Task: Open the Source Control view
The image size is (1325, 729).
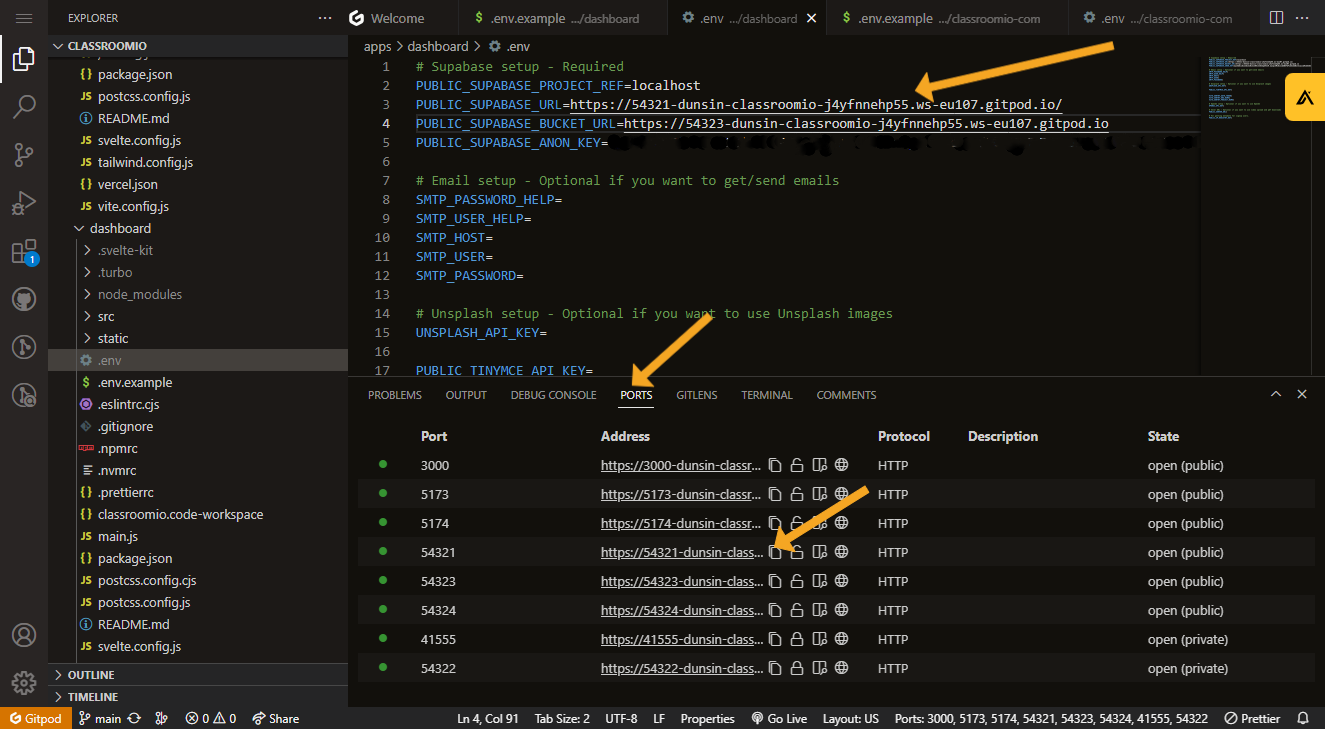Action: [24, 155]
